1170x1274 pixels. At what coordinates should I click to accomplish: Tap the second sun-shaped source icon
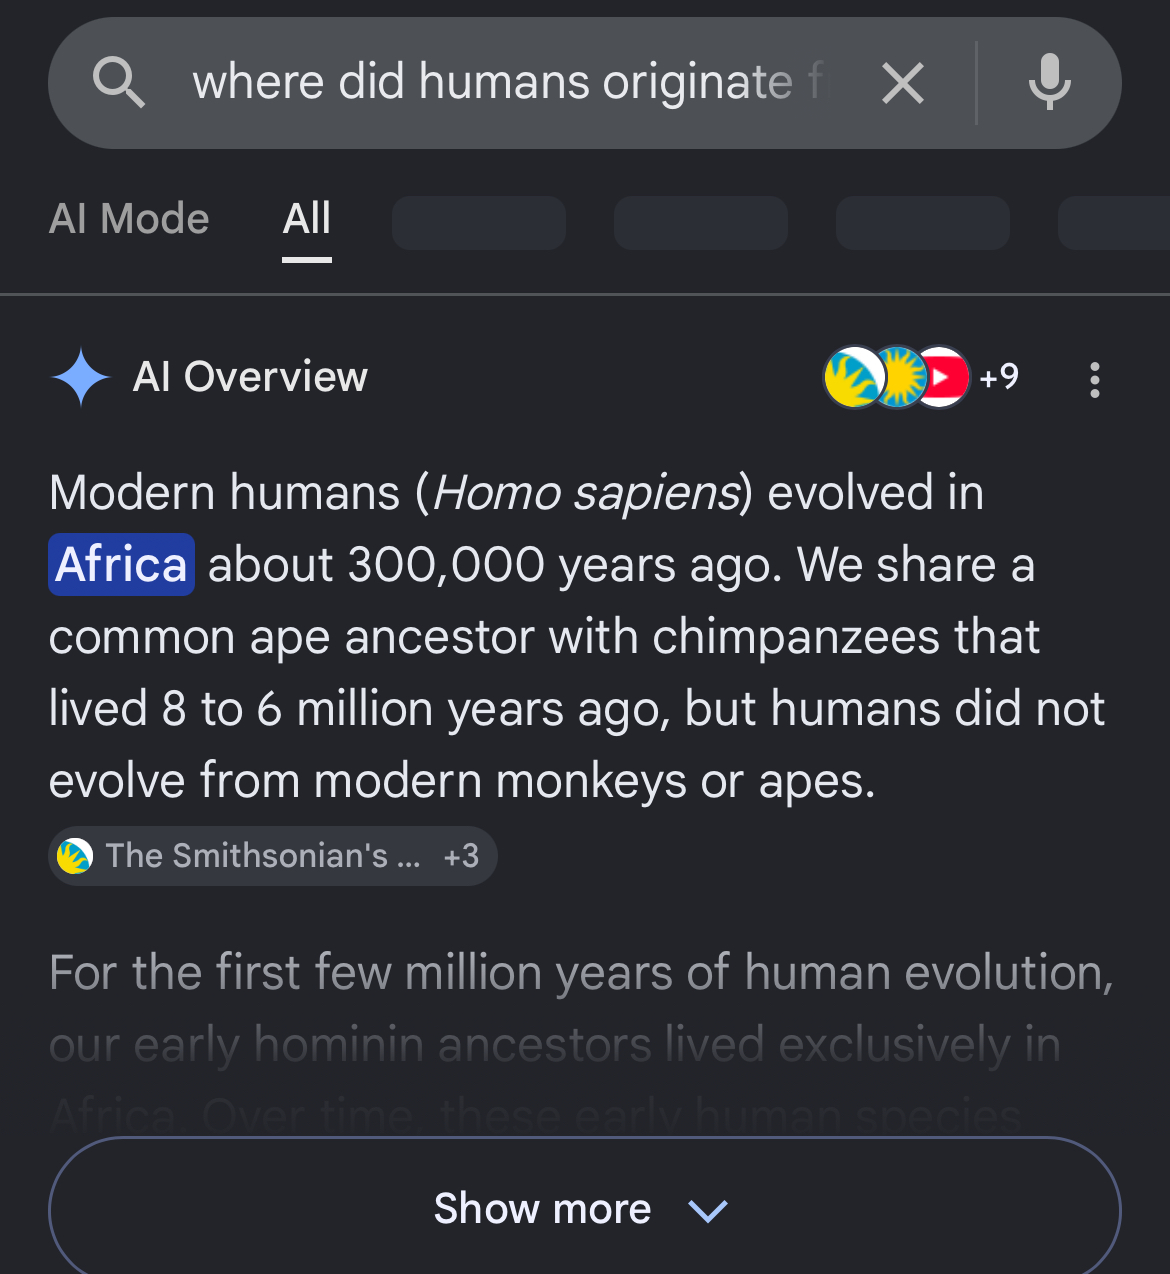click(899, 378)
